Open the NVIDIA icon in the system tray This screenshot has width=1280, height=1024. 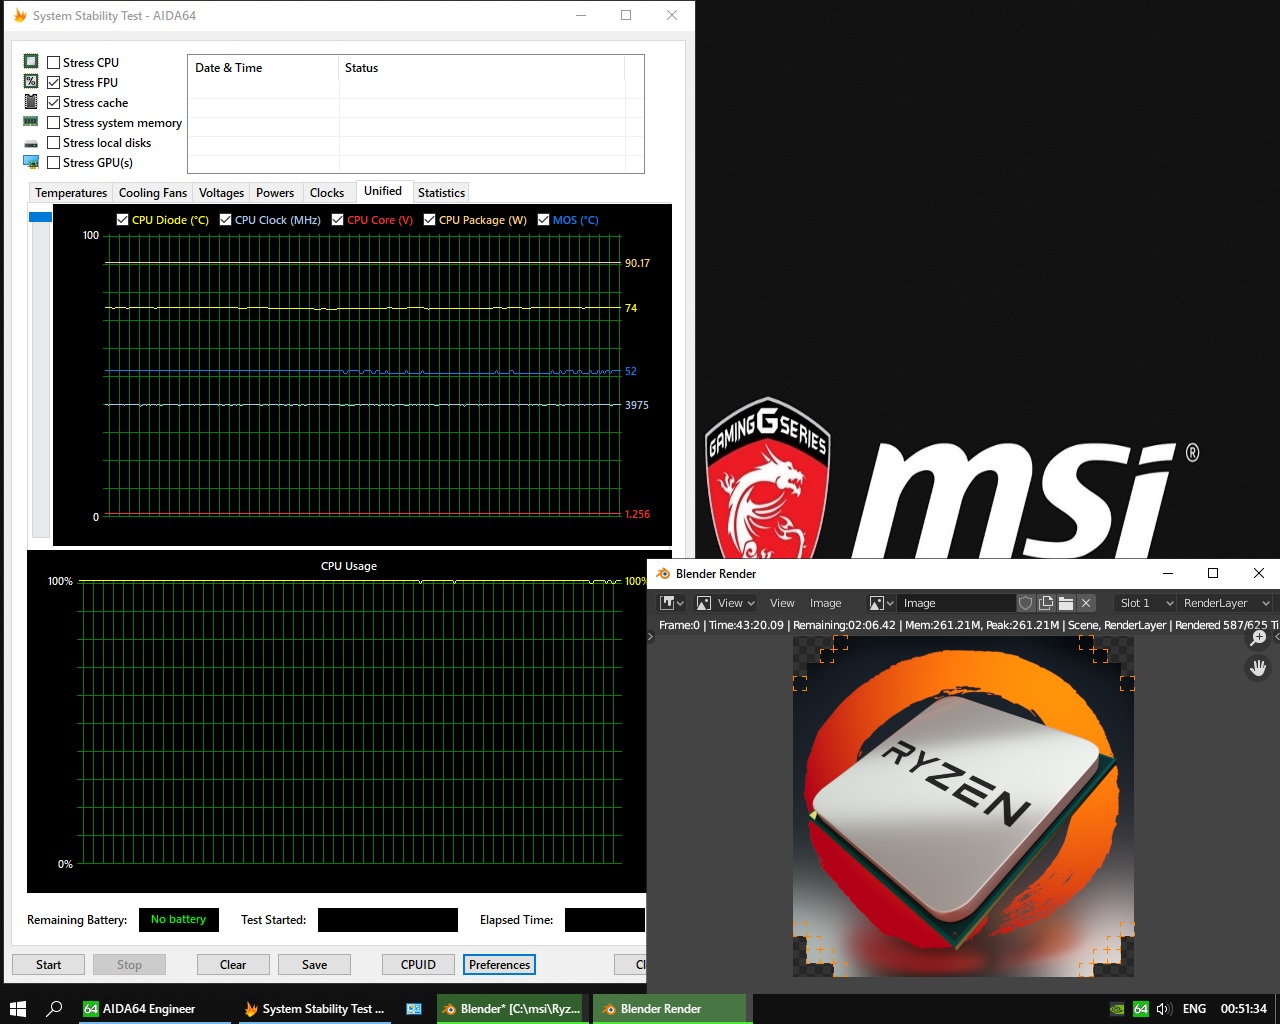[x=1117, y=1009]
